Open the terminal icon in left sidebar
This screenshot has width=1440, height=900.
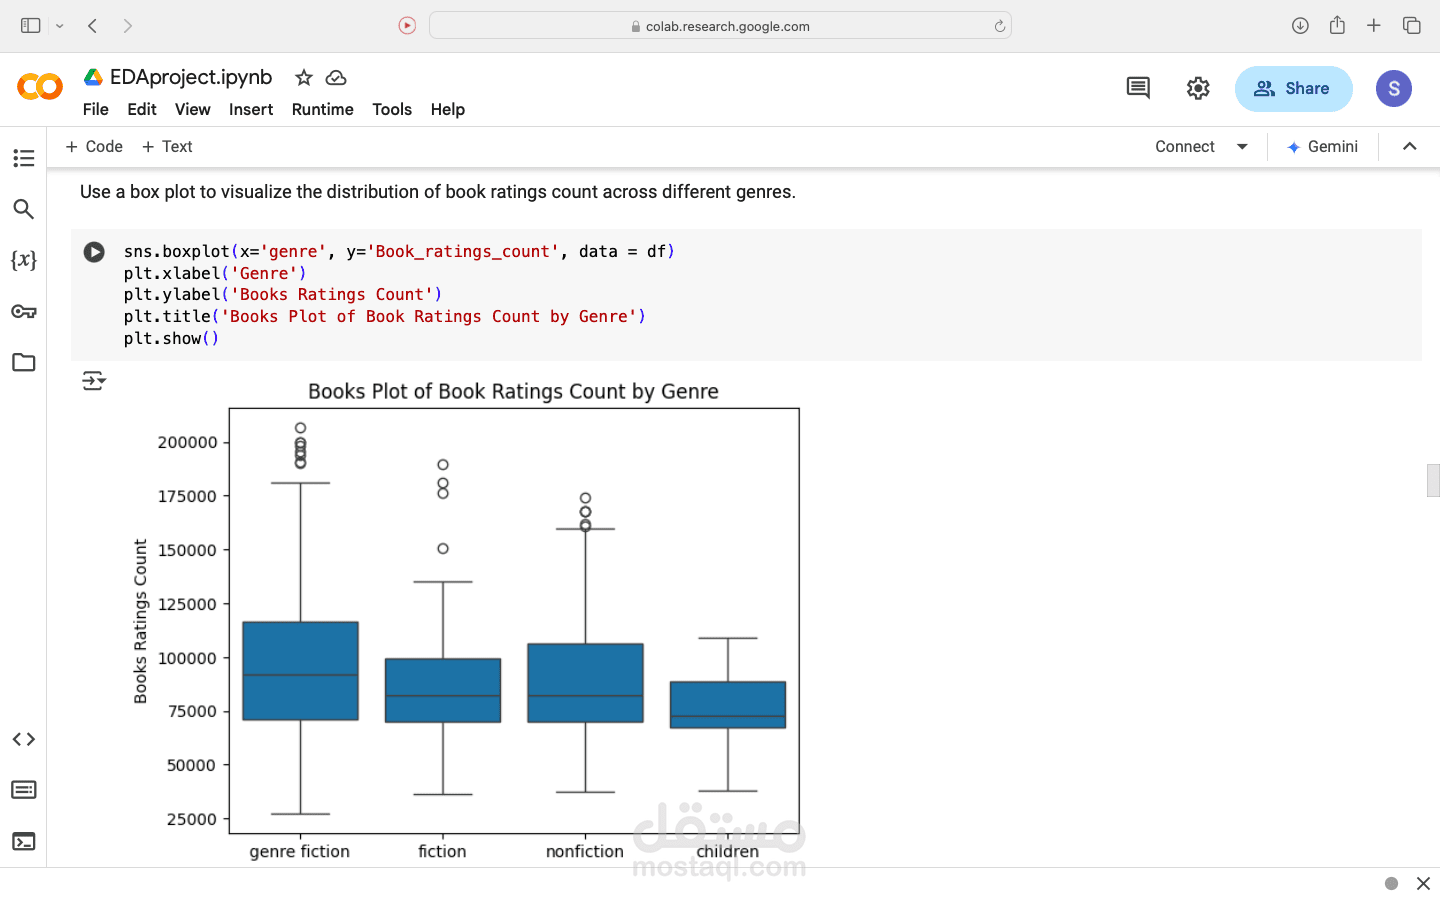tap(24, 841)
